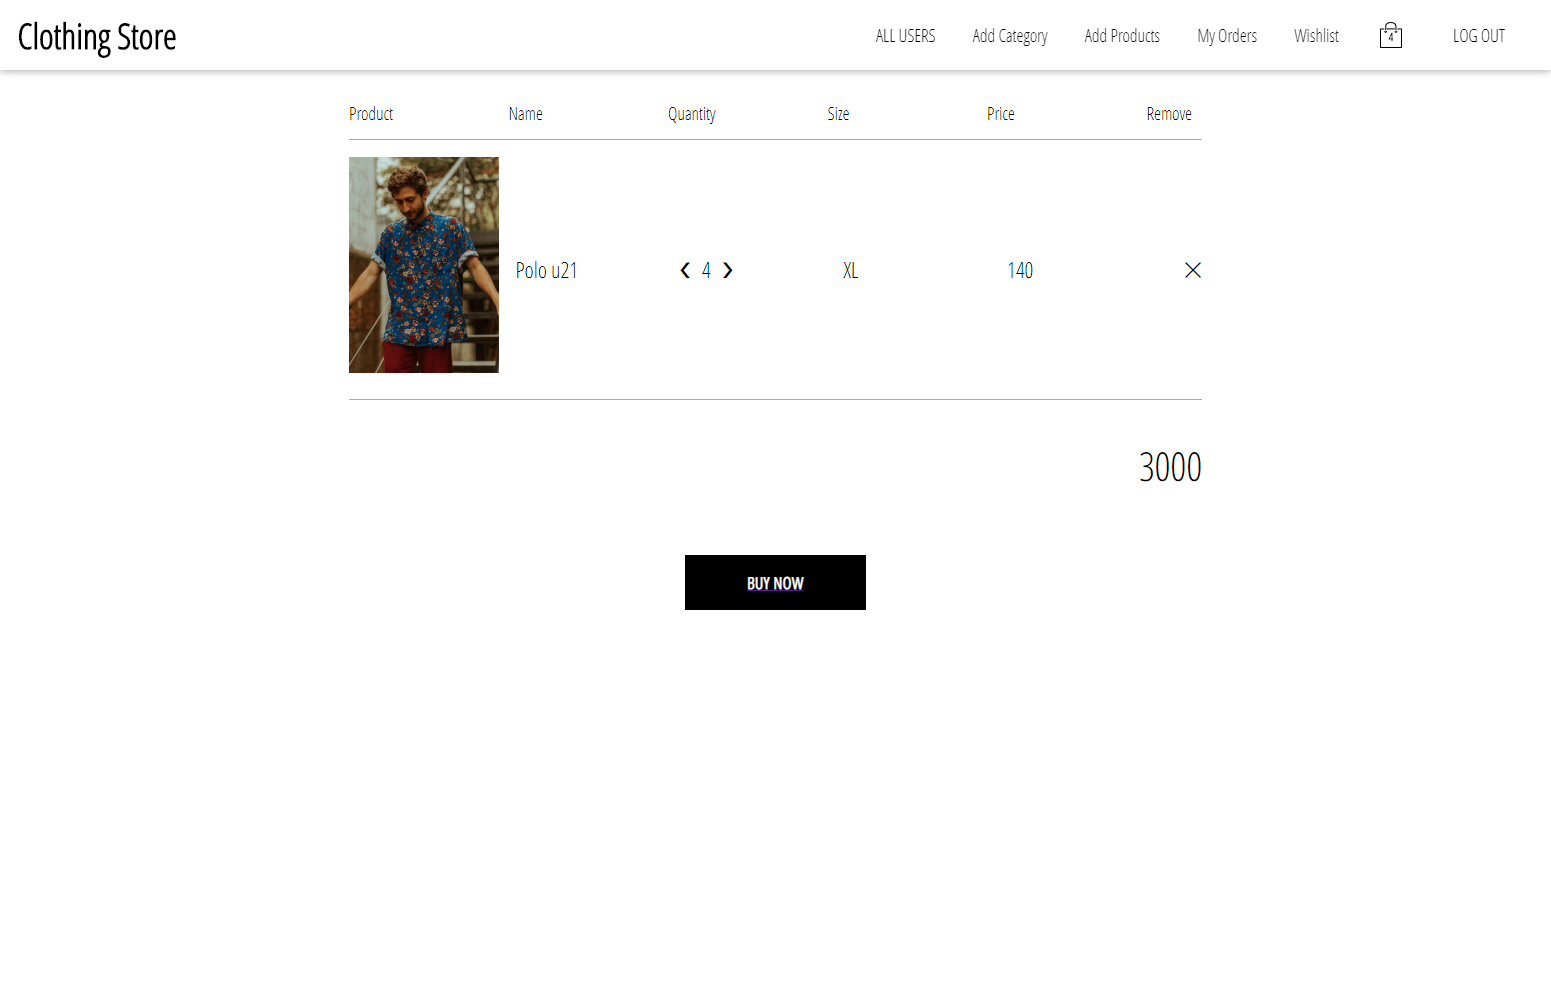Remove Polo u21 with the X icon
The width and height of the screenshot is (1551, 985).
[1192, 270]
